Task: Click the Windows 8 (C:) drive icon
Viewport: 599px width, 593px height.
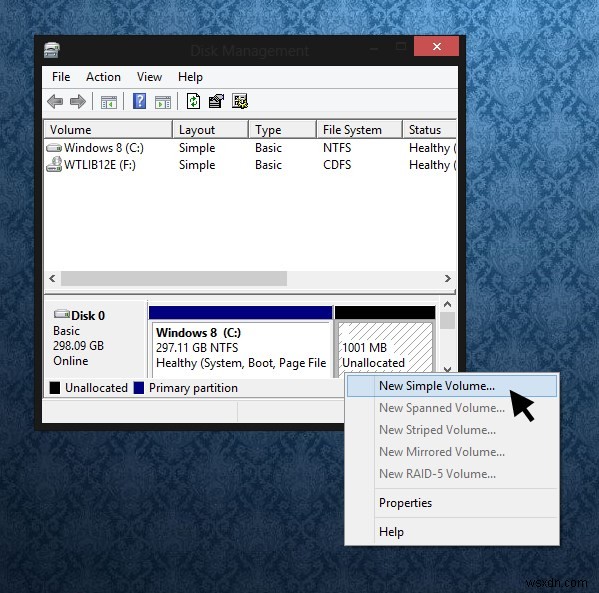Action: (x=54, y=147)
